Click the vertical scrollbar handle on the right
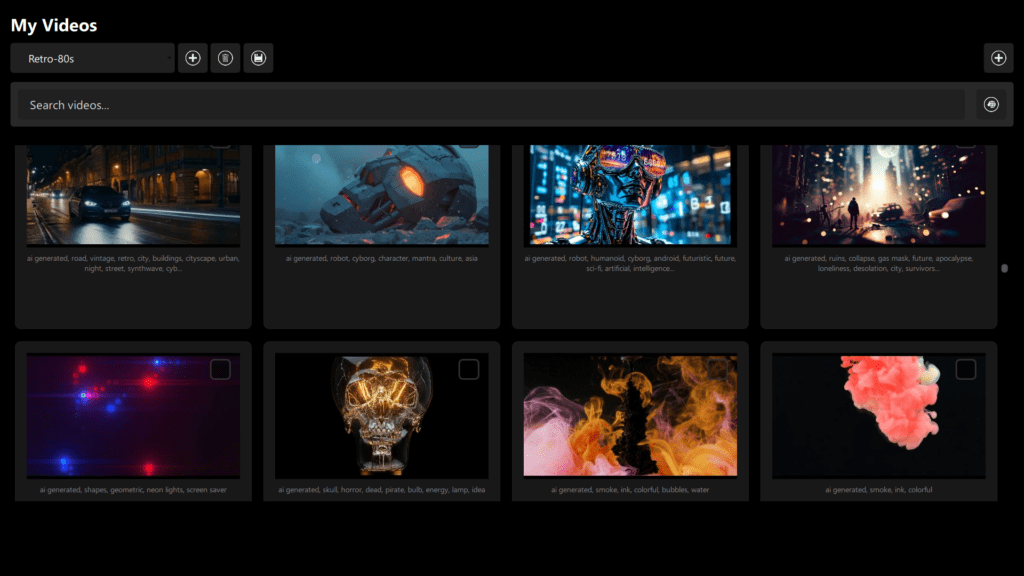 coord(1004,268)
